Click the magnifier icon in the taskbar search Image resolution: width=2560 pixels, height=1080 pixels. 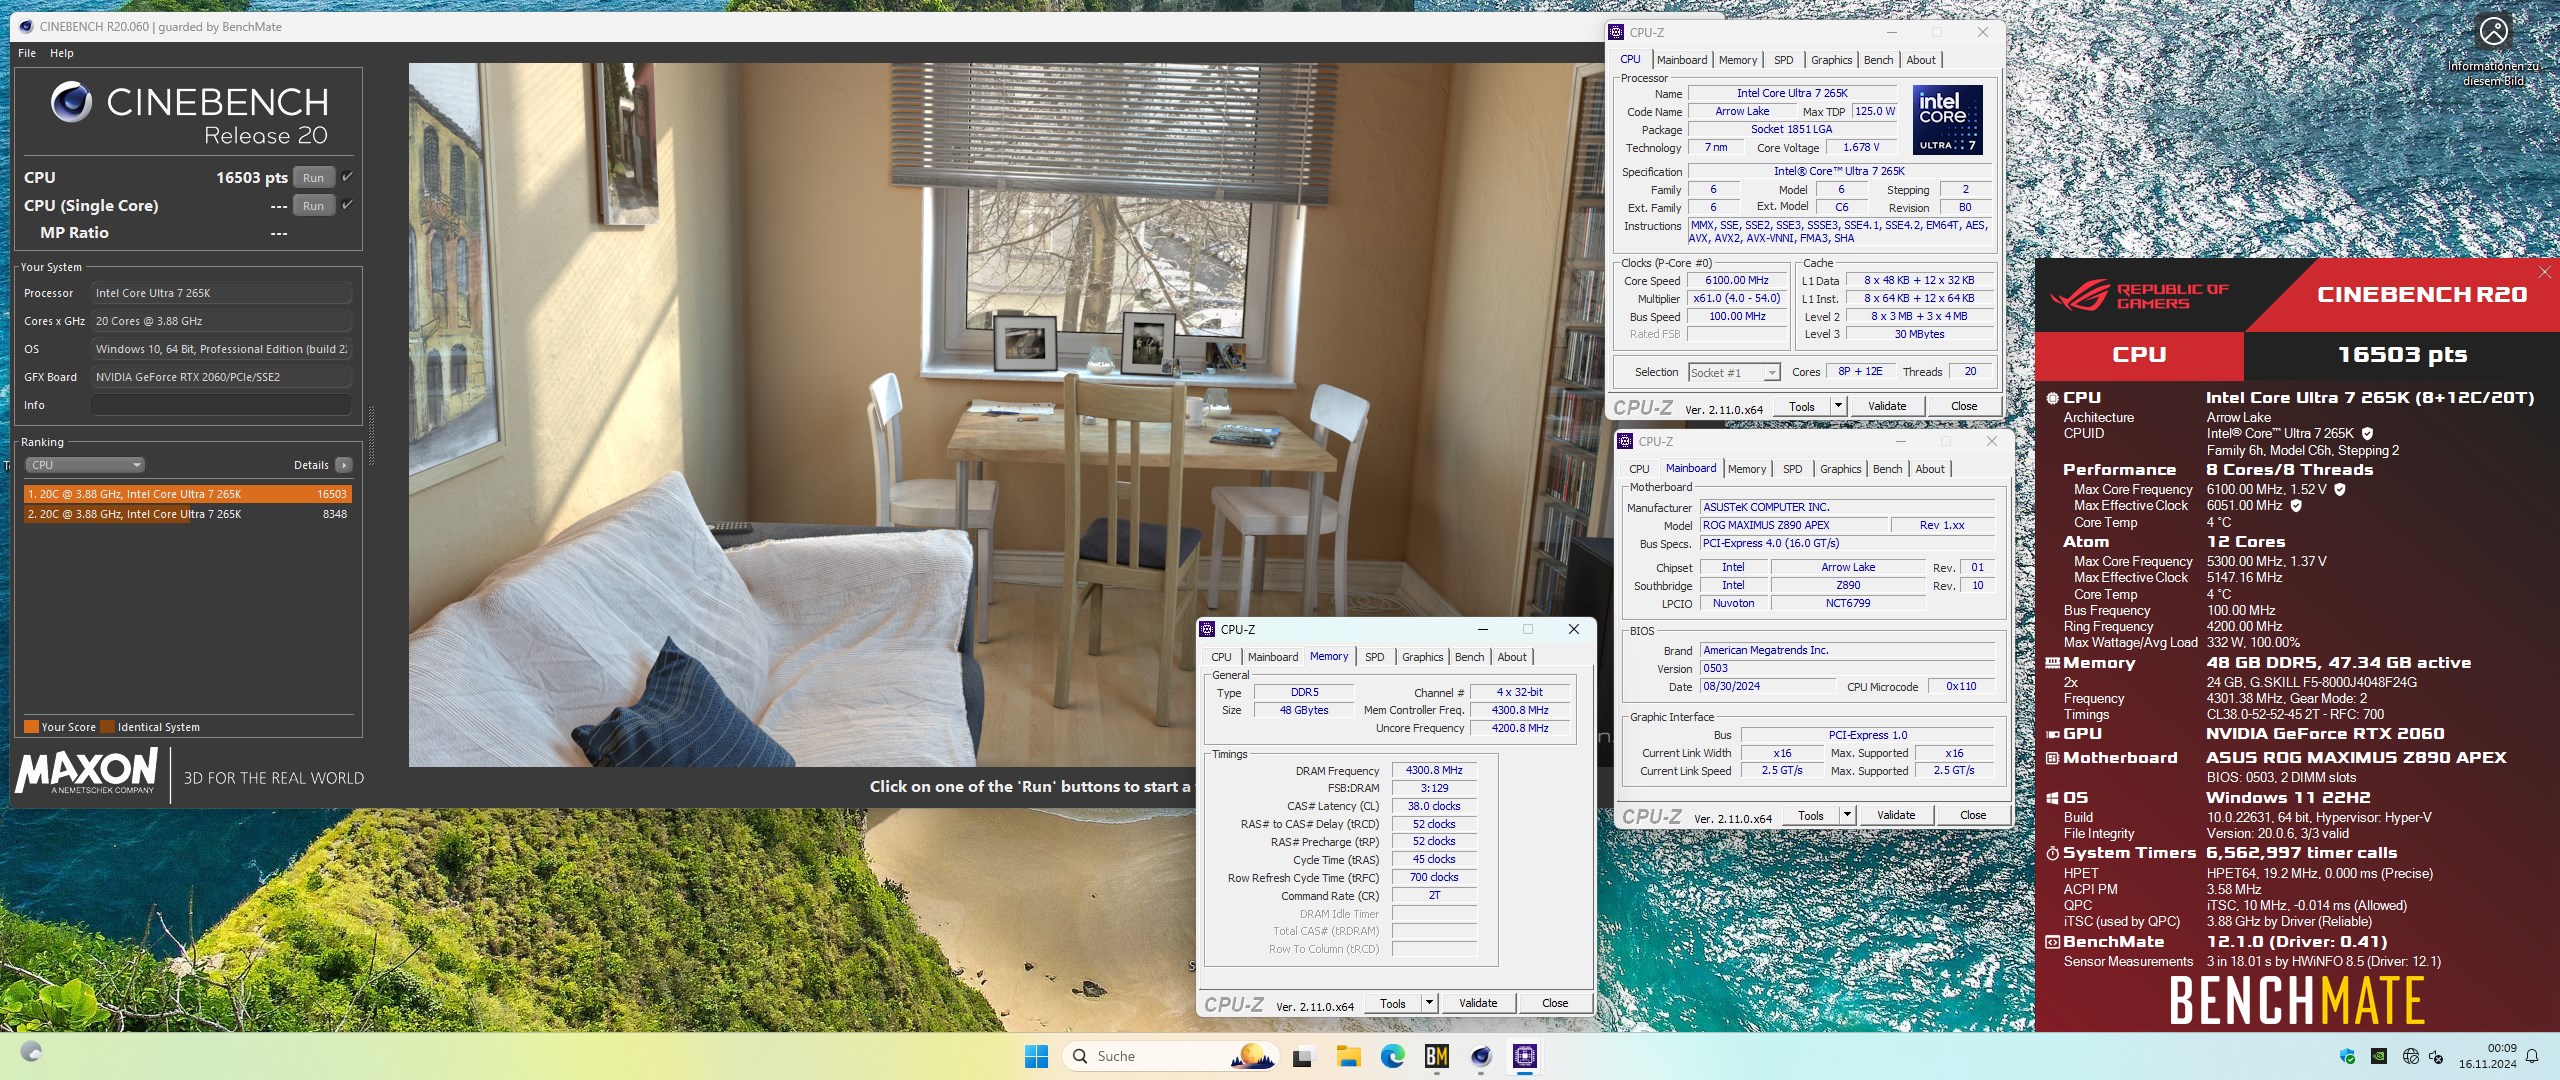coord(1080,1056)
